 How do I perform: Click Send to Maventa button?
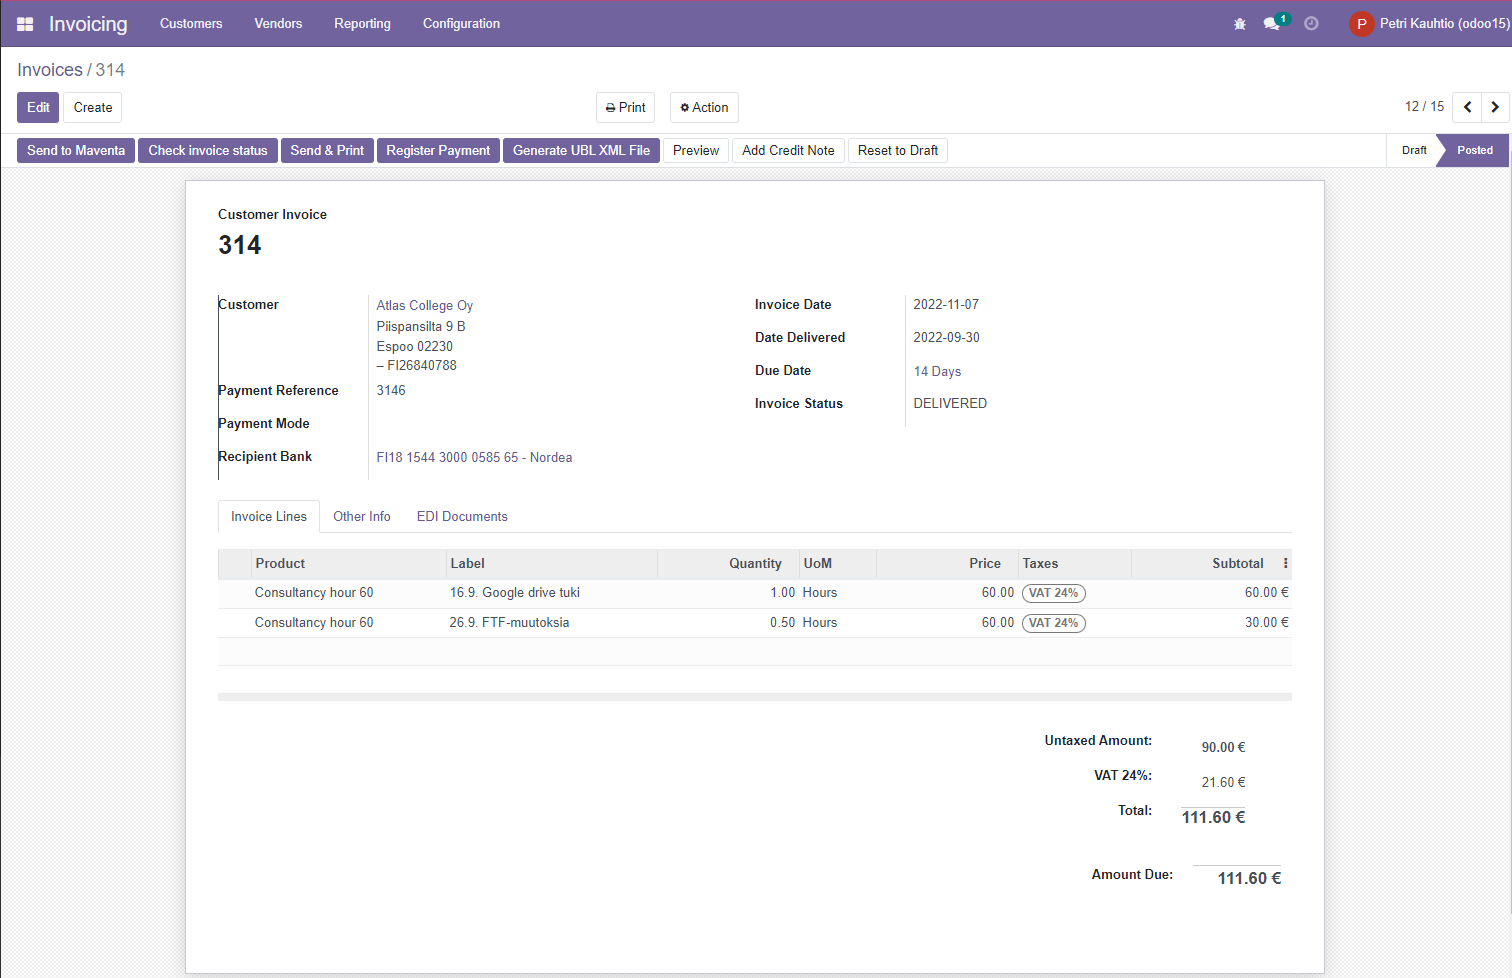[76, 151]
